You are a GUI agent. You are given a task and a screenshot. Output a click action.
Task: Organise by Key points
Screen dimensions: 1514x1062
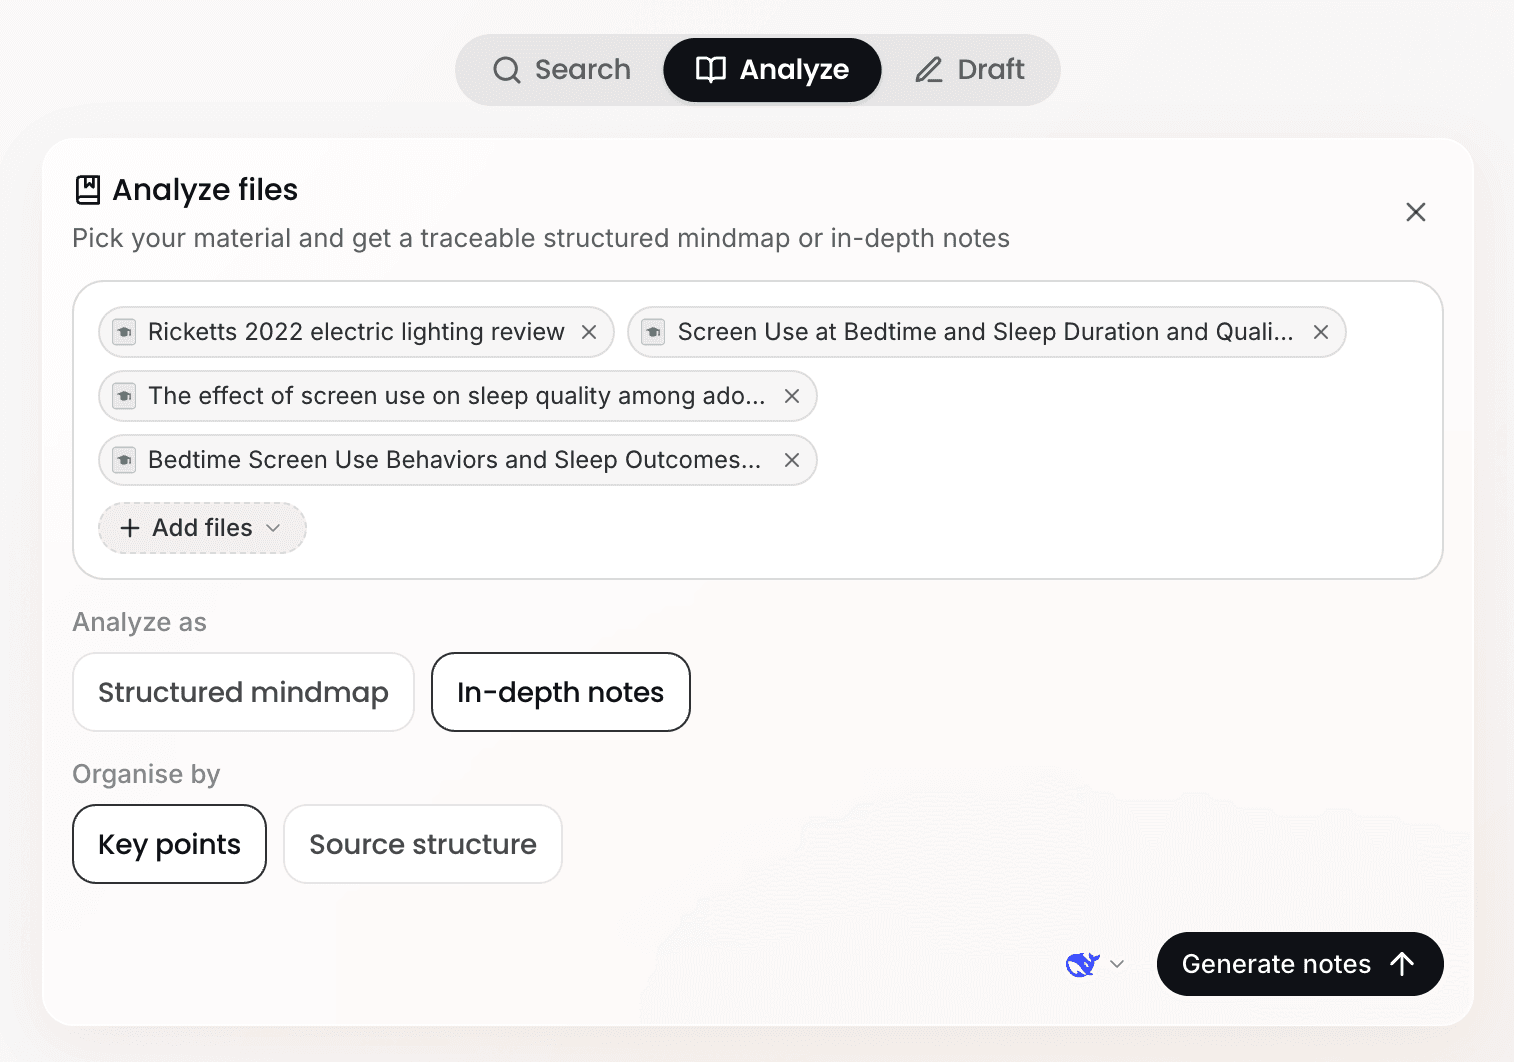(x=169, y=844)
